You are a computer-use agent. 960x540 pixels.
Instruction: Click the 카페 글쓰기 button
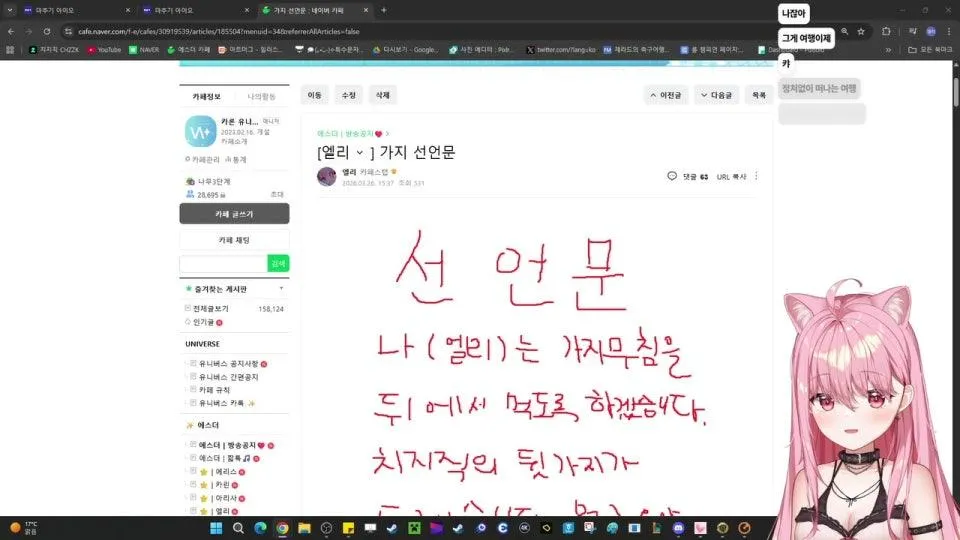pyautogui.click(x=234, y=214)
